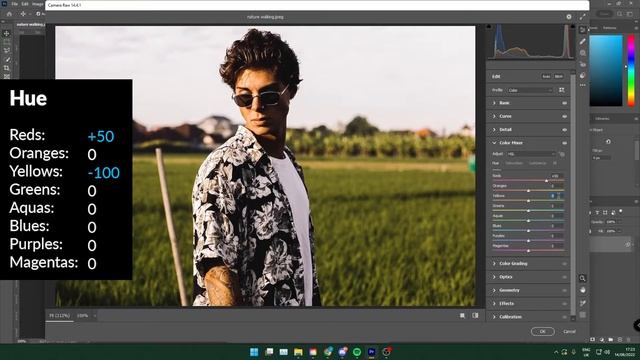Toggle visibility of Color Mixer edits
This screenshot has height=360, width=640.
(564, 143)
